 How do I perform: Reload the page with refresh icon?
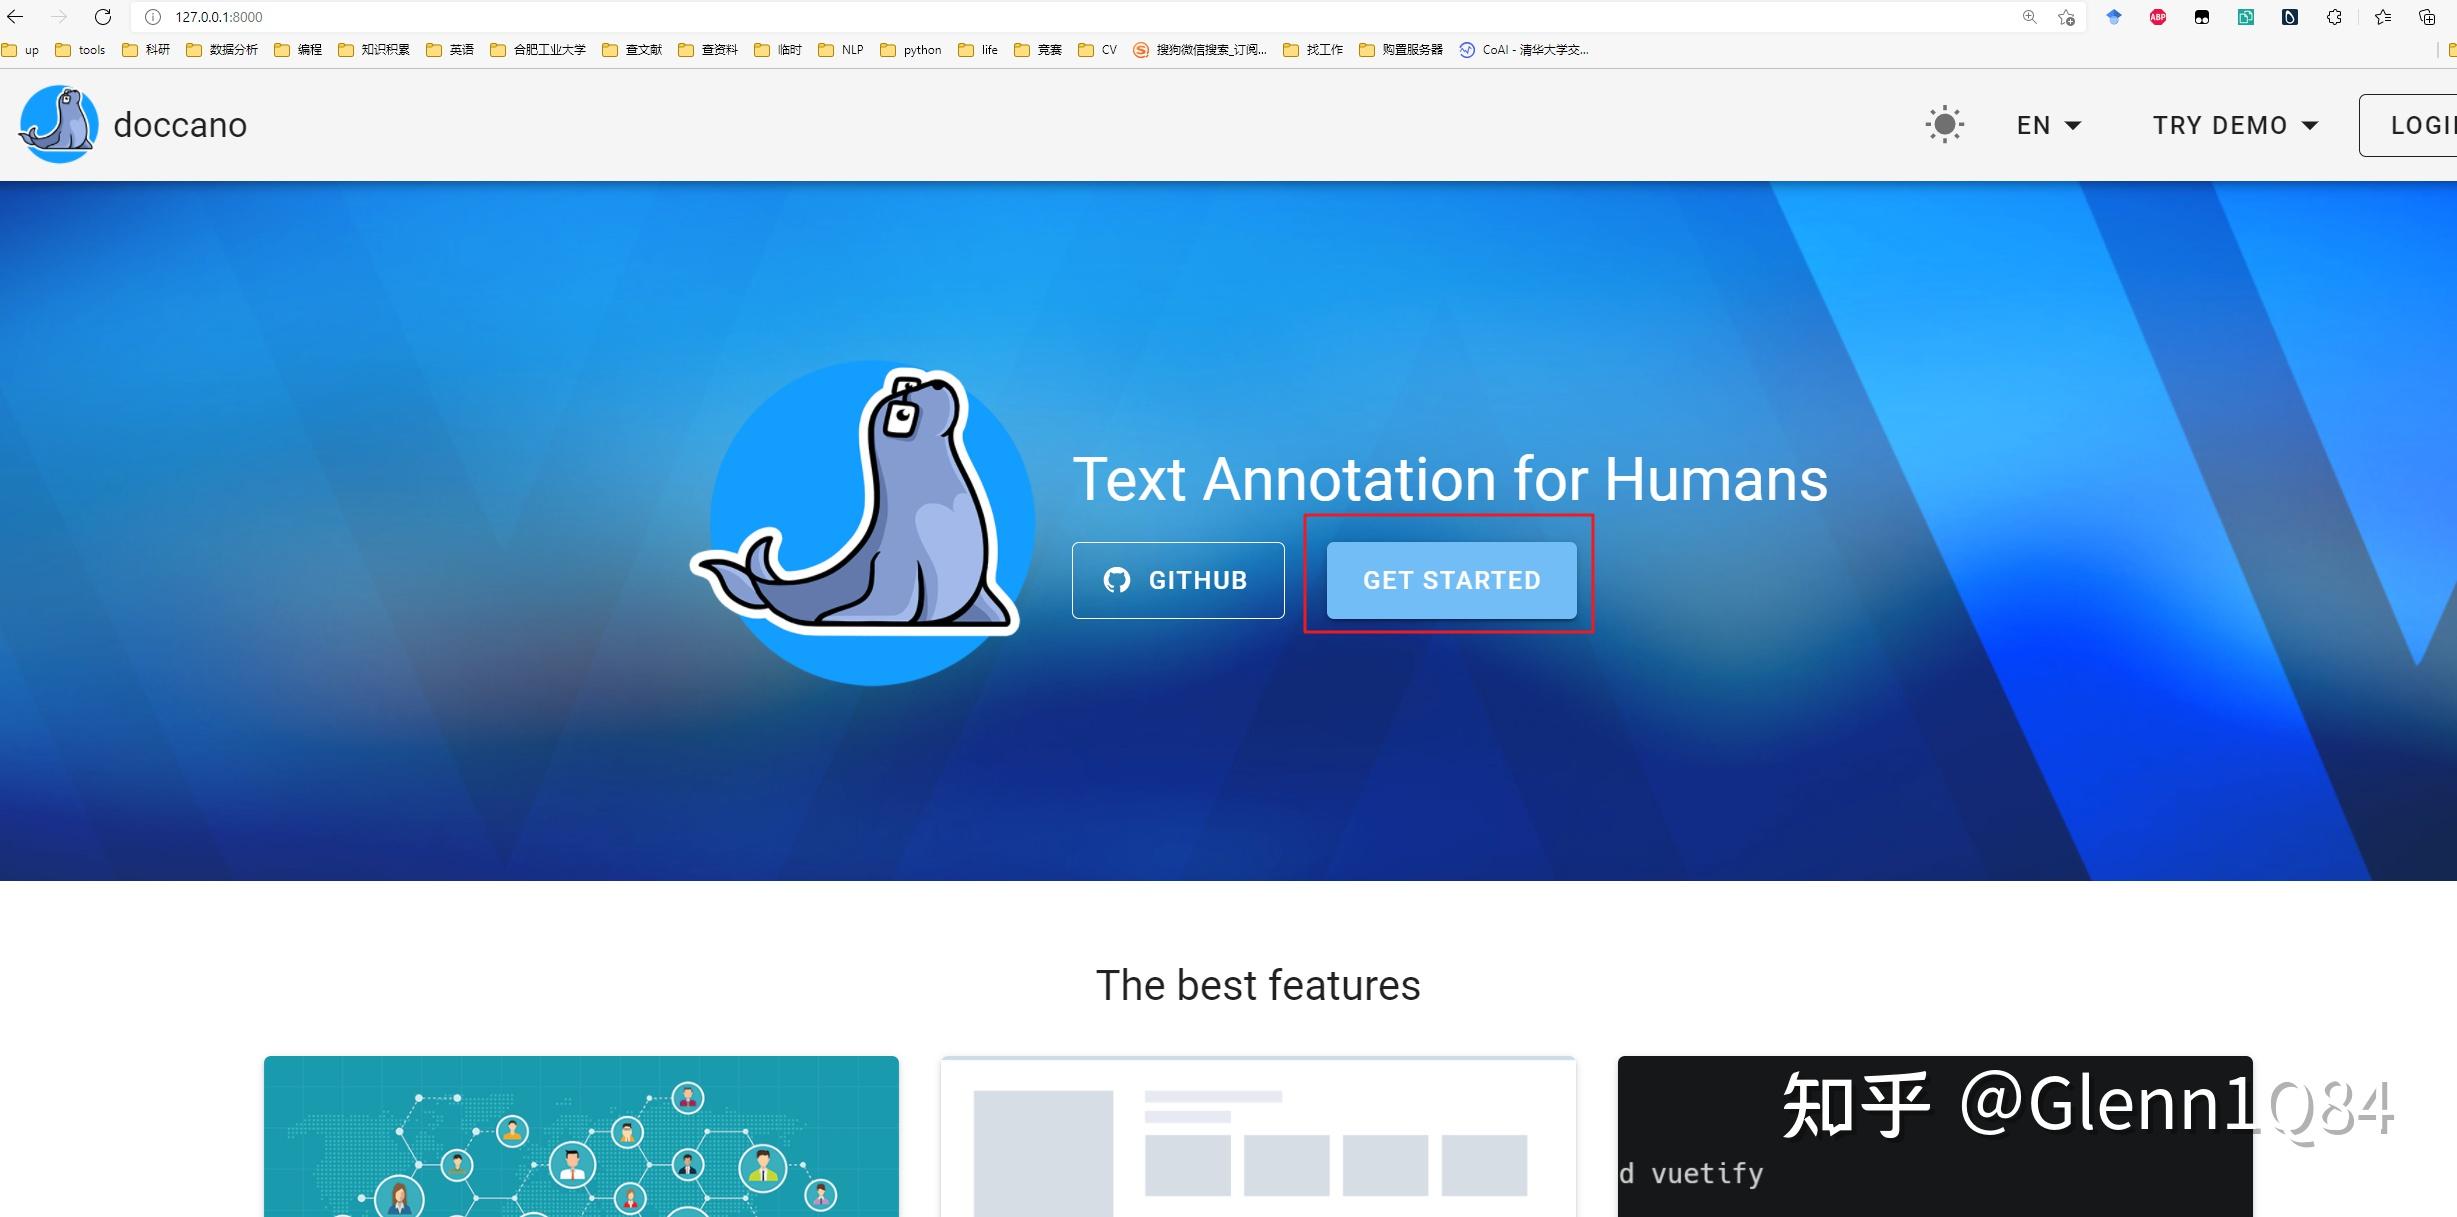(x=103, y=17)
